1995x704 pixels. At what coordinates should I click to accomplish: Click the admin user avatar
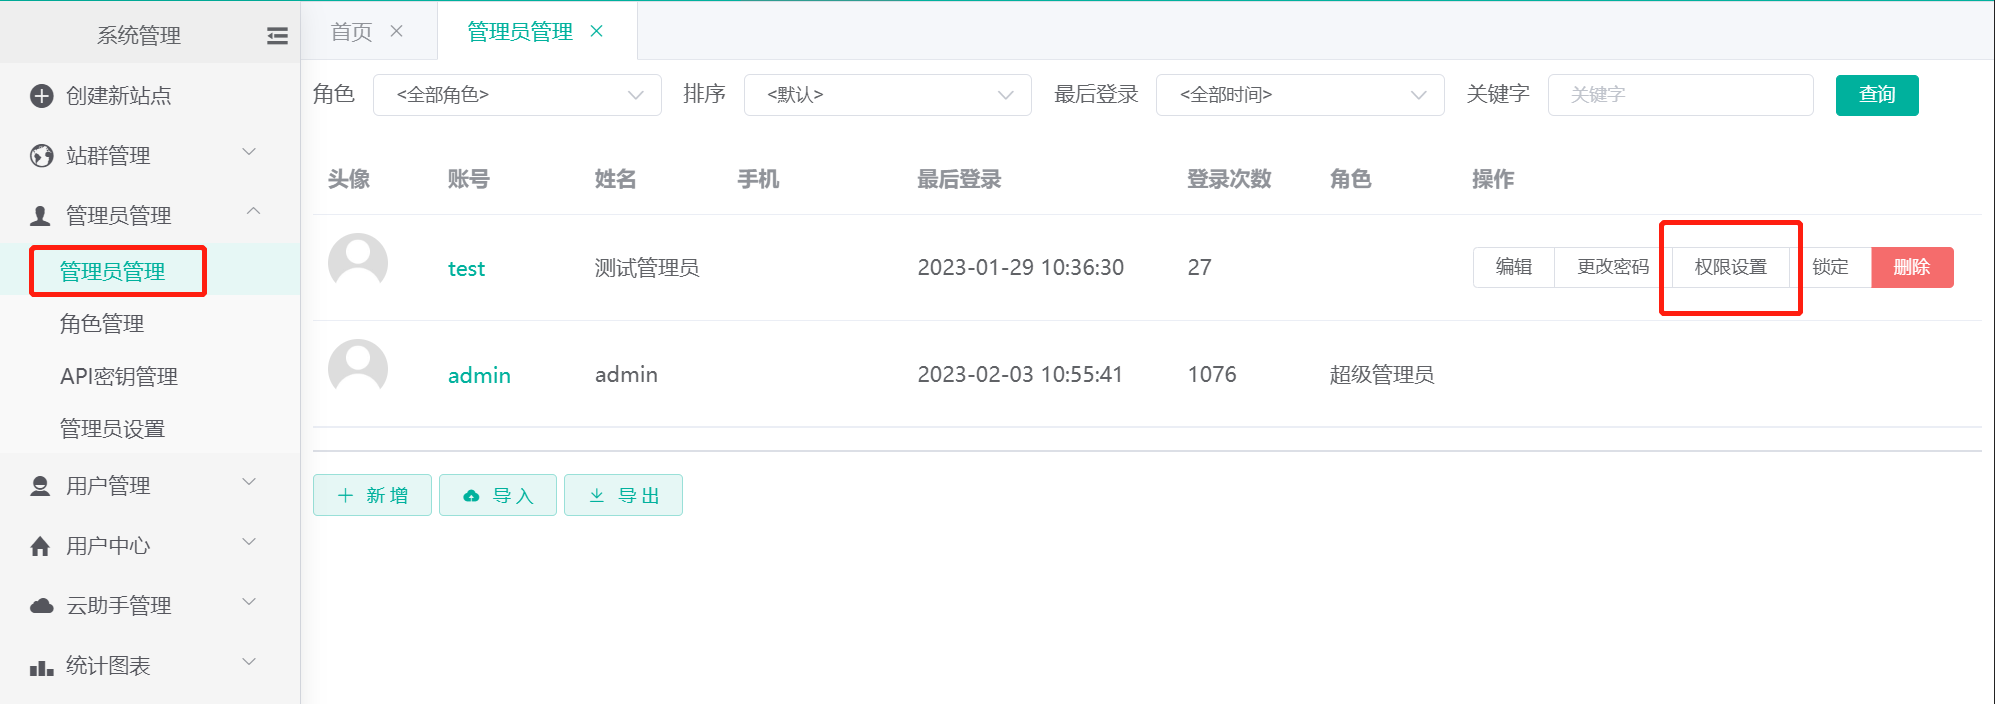click(x=358, y=369)
